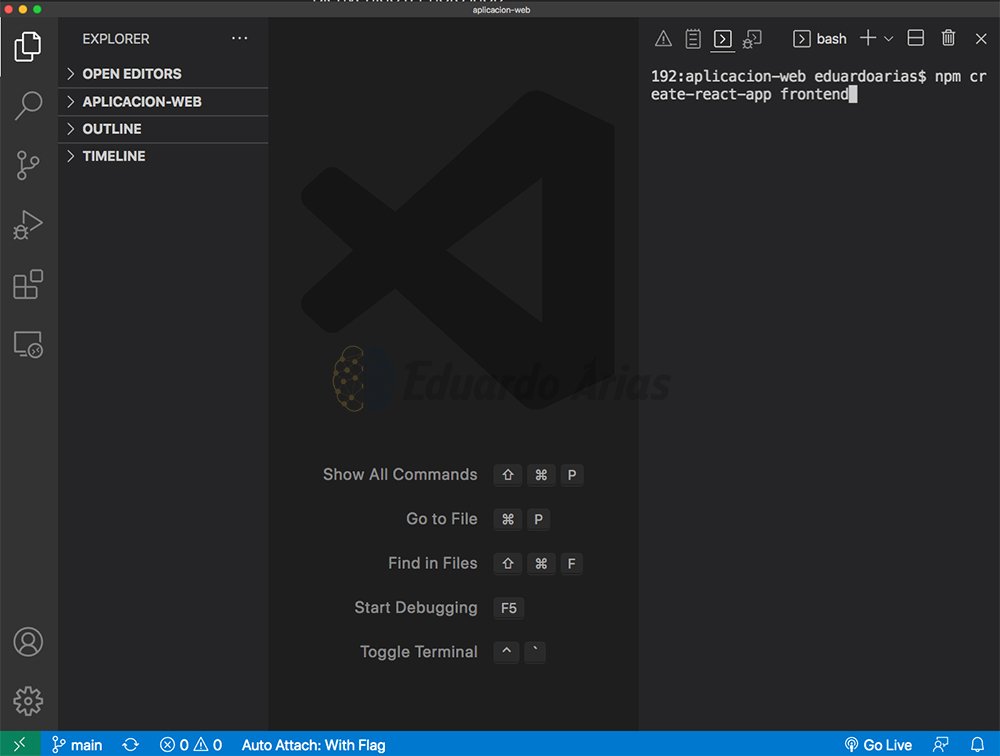Open problems count in status bar
1000x756 pixels.
click(191, 745)
